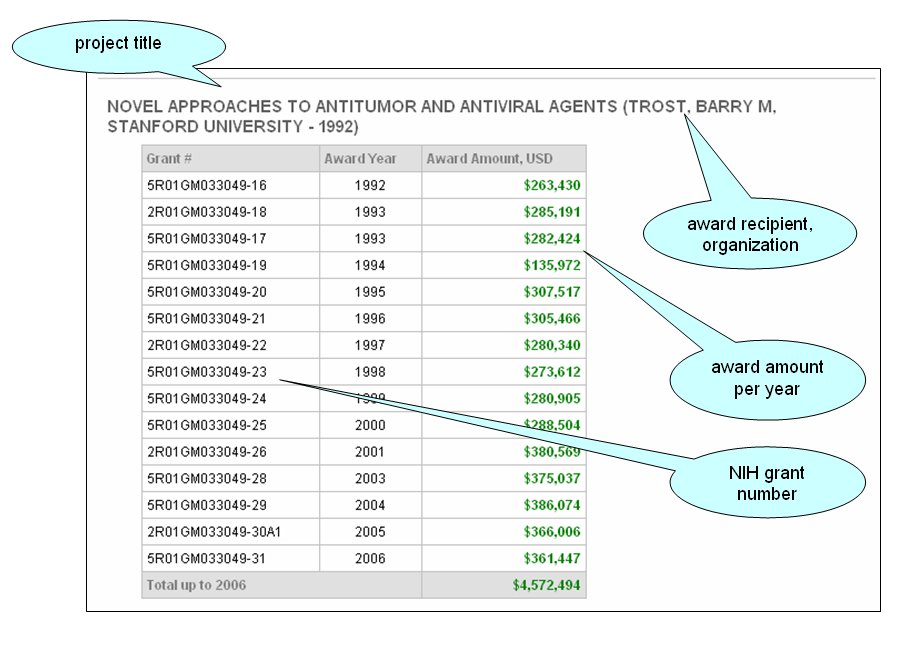Click the award year 1996 cell
908x658 pixels.
[370, 319]
